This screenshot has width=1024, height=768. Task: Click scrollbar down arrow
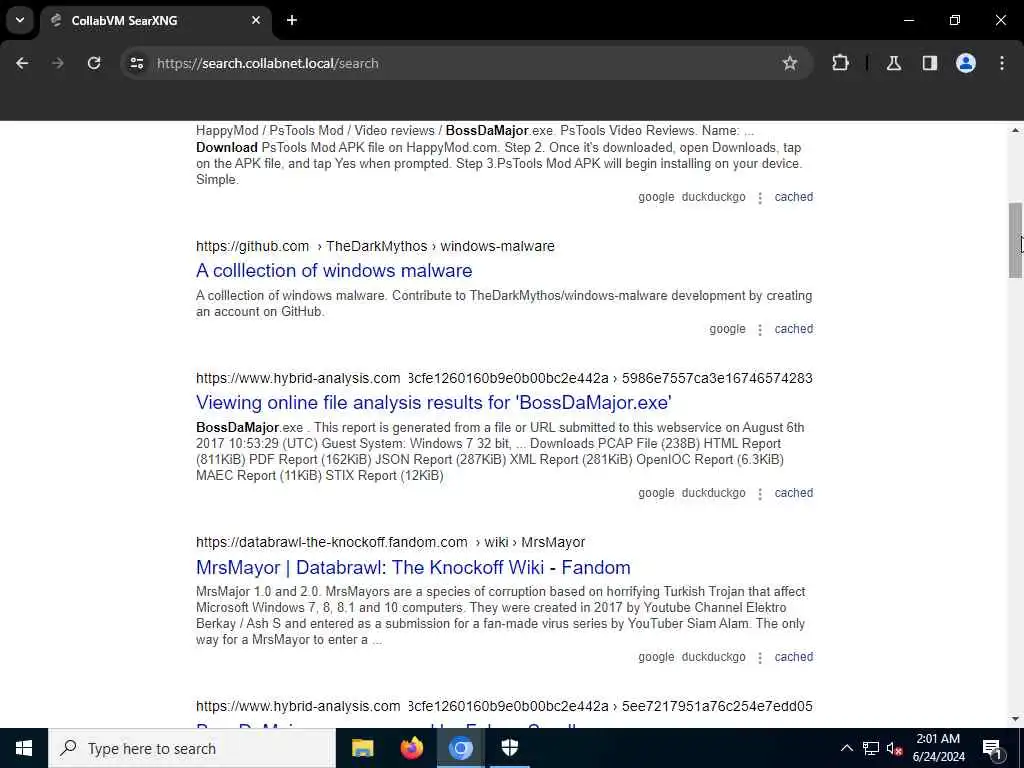point(1015,719)
